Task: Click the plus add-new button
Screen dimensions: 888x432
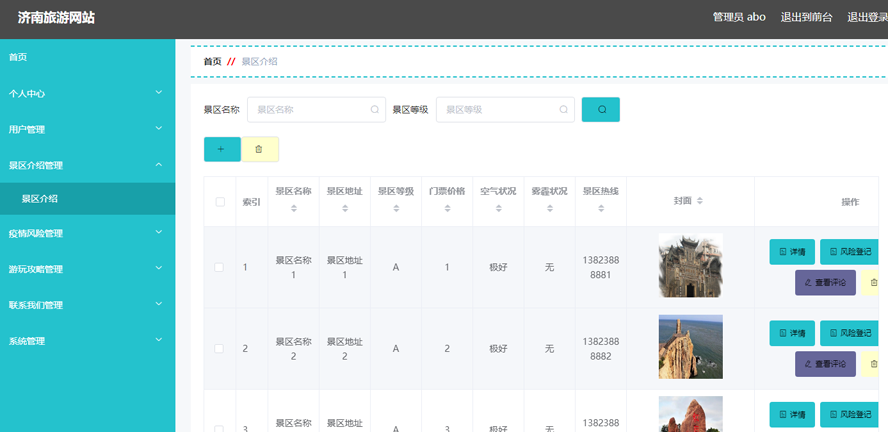Action: (x=221, y=149)
